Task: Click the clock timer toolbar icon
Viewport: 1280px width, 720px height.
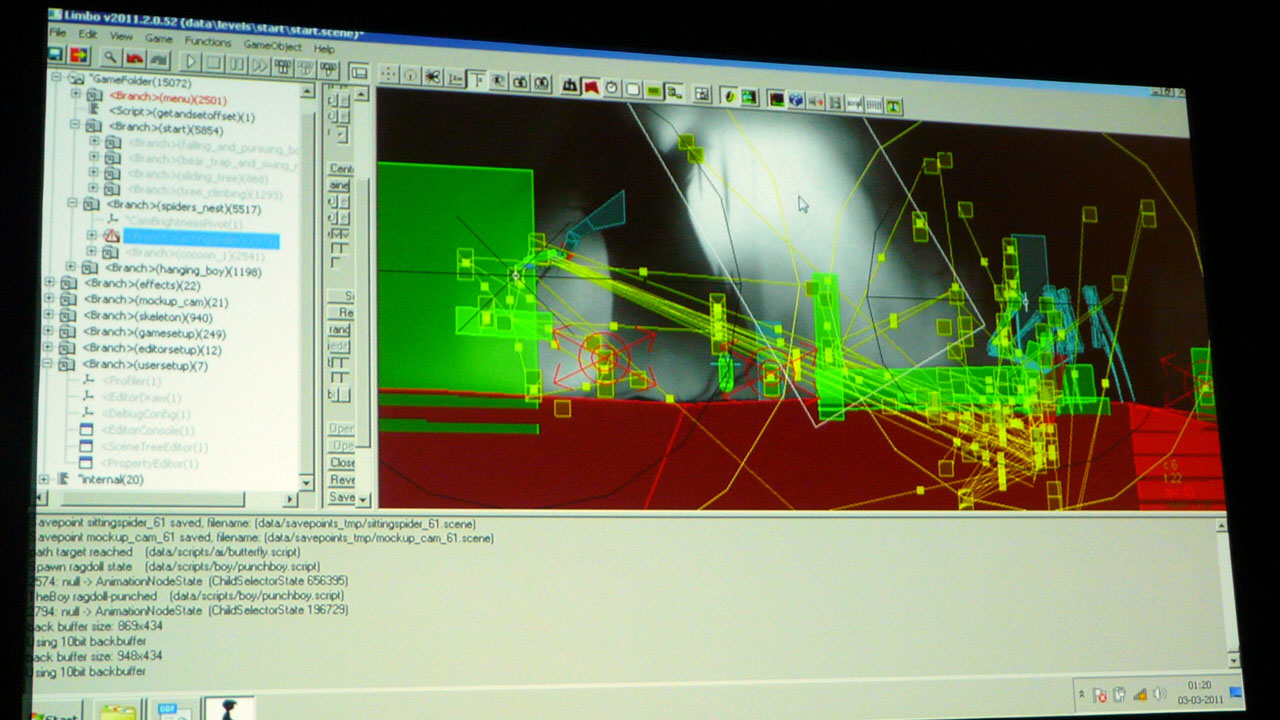Action: click(x=612, y=88)
